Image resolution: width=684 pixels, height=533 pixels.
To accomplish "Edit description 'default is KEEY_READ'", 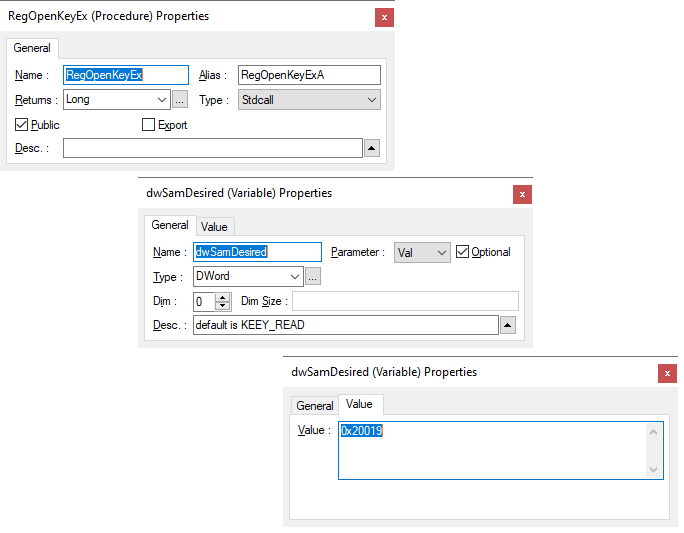I will pyautogui.click(x=346, y=325).
